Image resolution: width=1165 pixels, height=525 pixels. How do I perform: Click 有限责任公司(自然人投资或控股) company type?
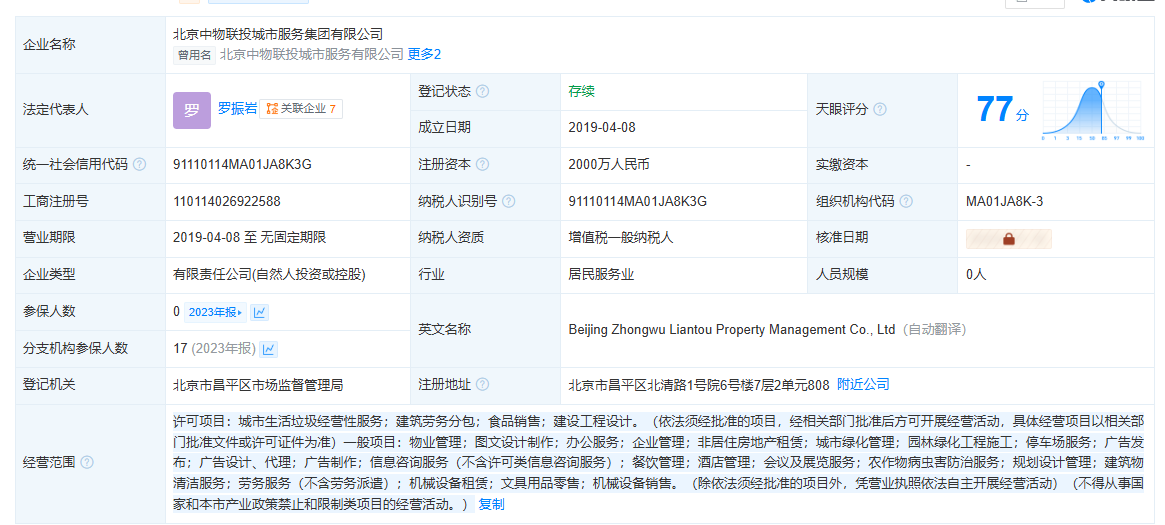click(x=269, y=275)
